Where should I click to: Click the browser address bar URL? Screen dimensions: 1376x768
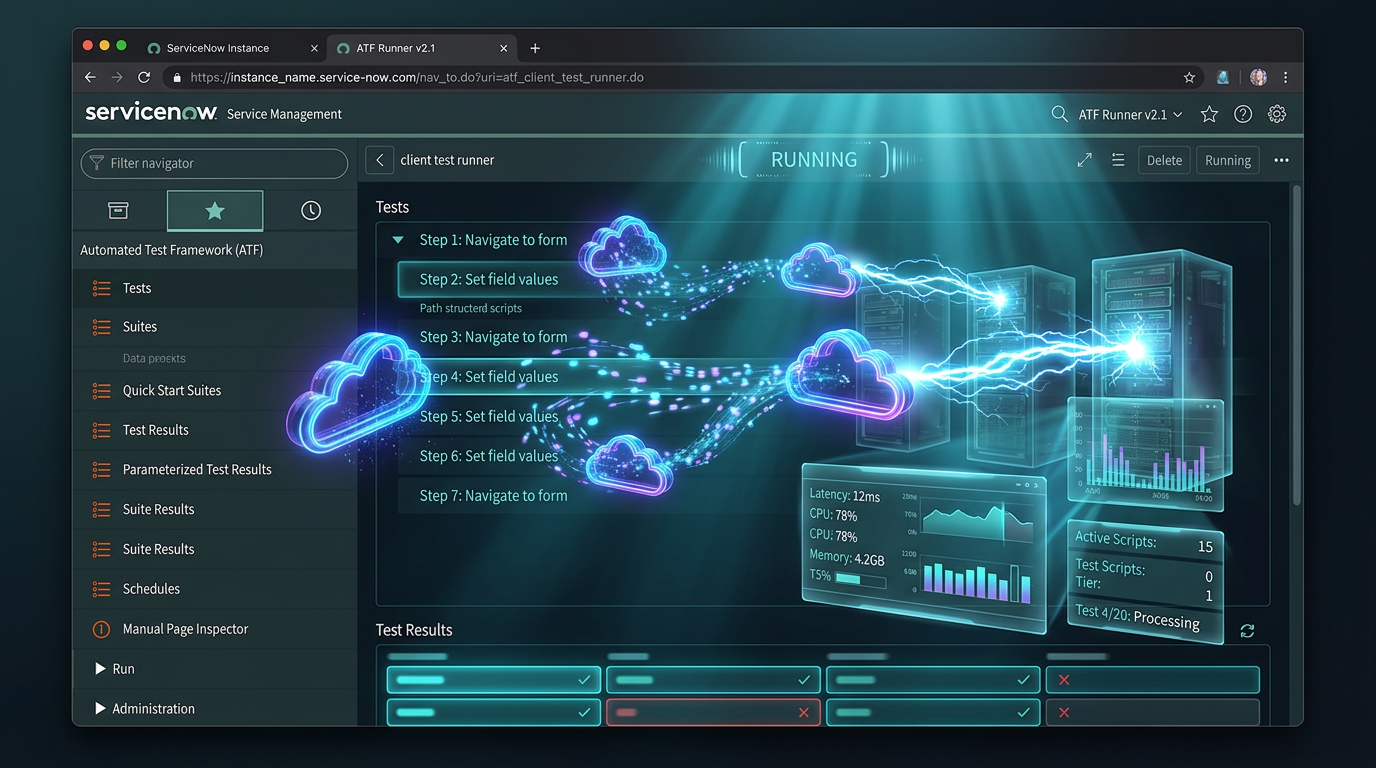[416, 77]
